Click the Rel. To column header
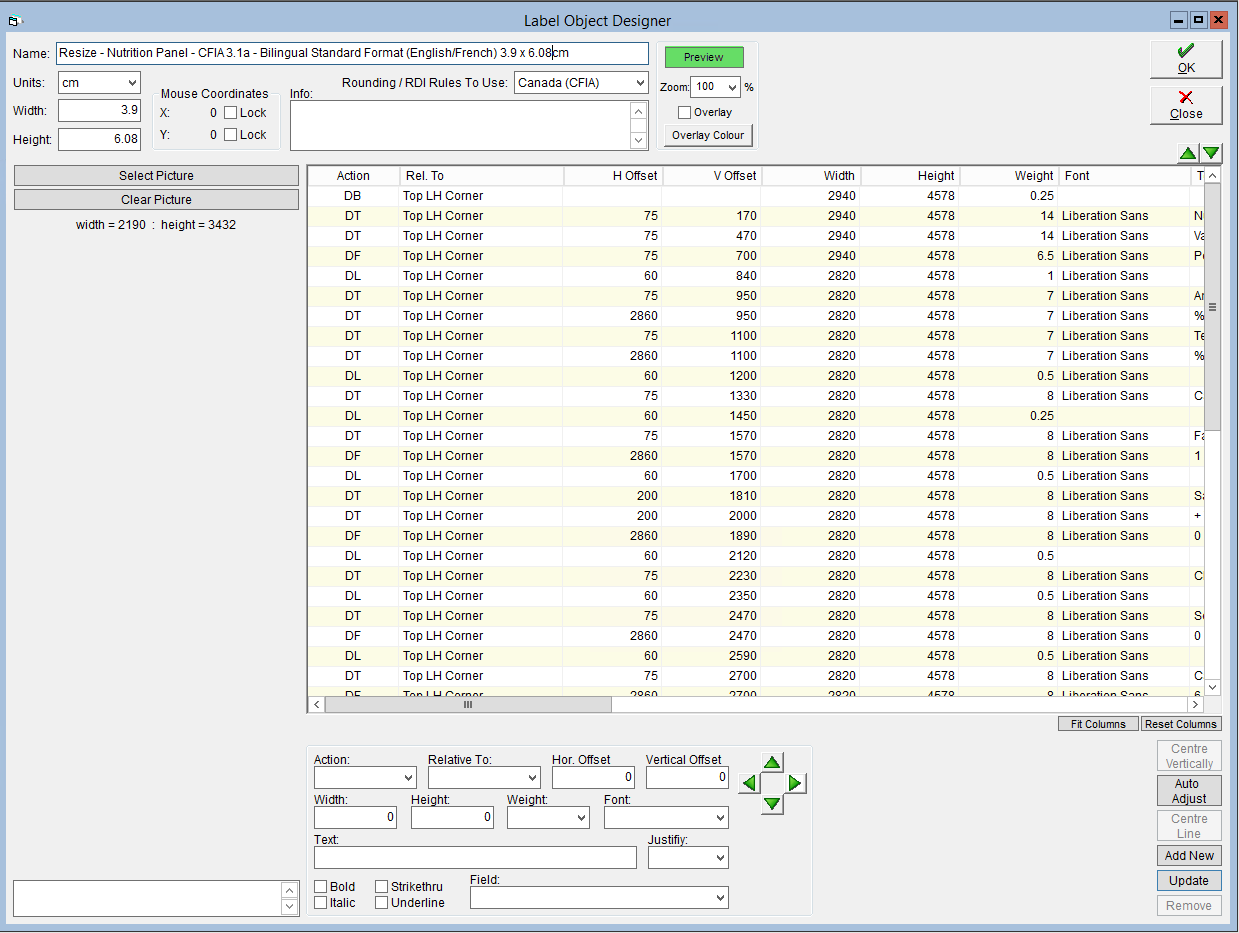 (x=482, y=176)
